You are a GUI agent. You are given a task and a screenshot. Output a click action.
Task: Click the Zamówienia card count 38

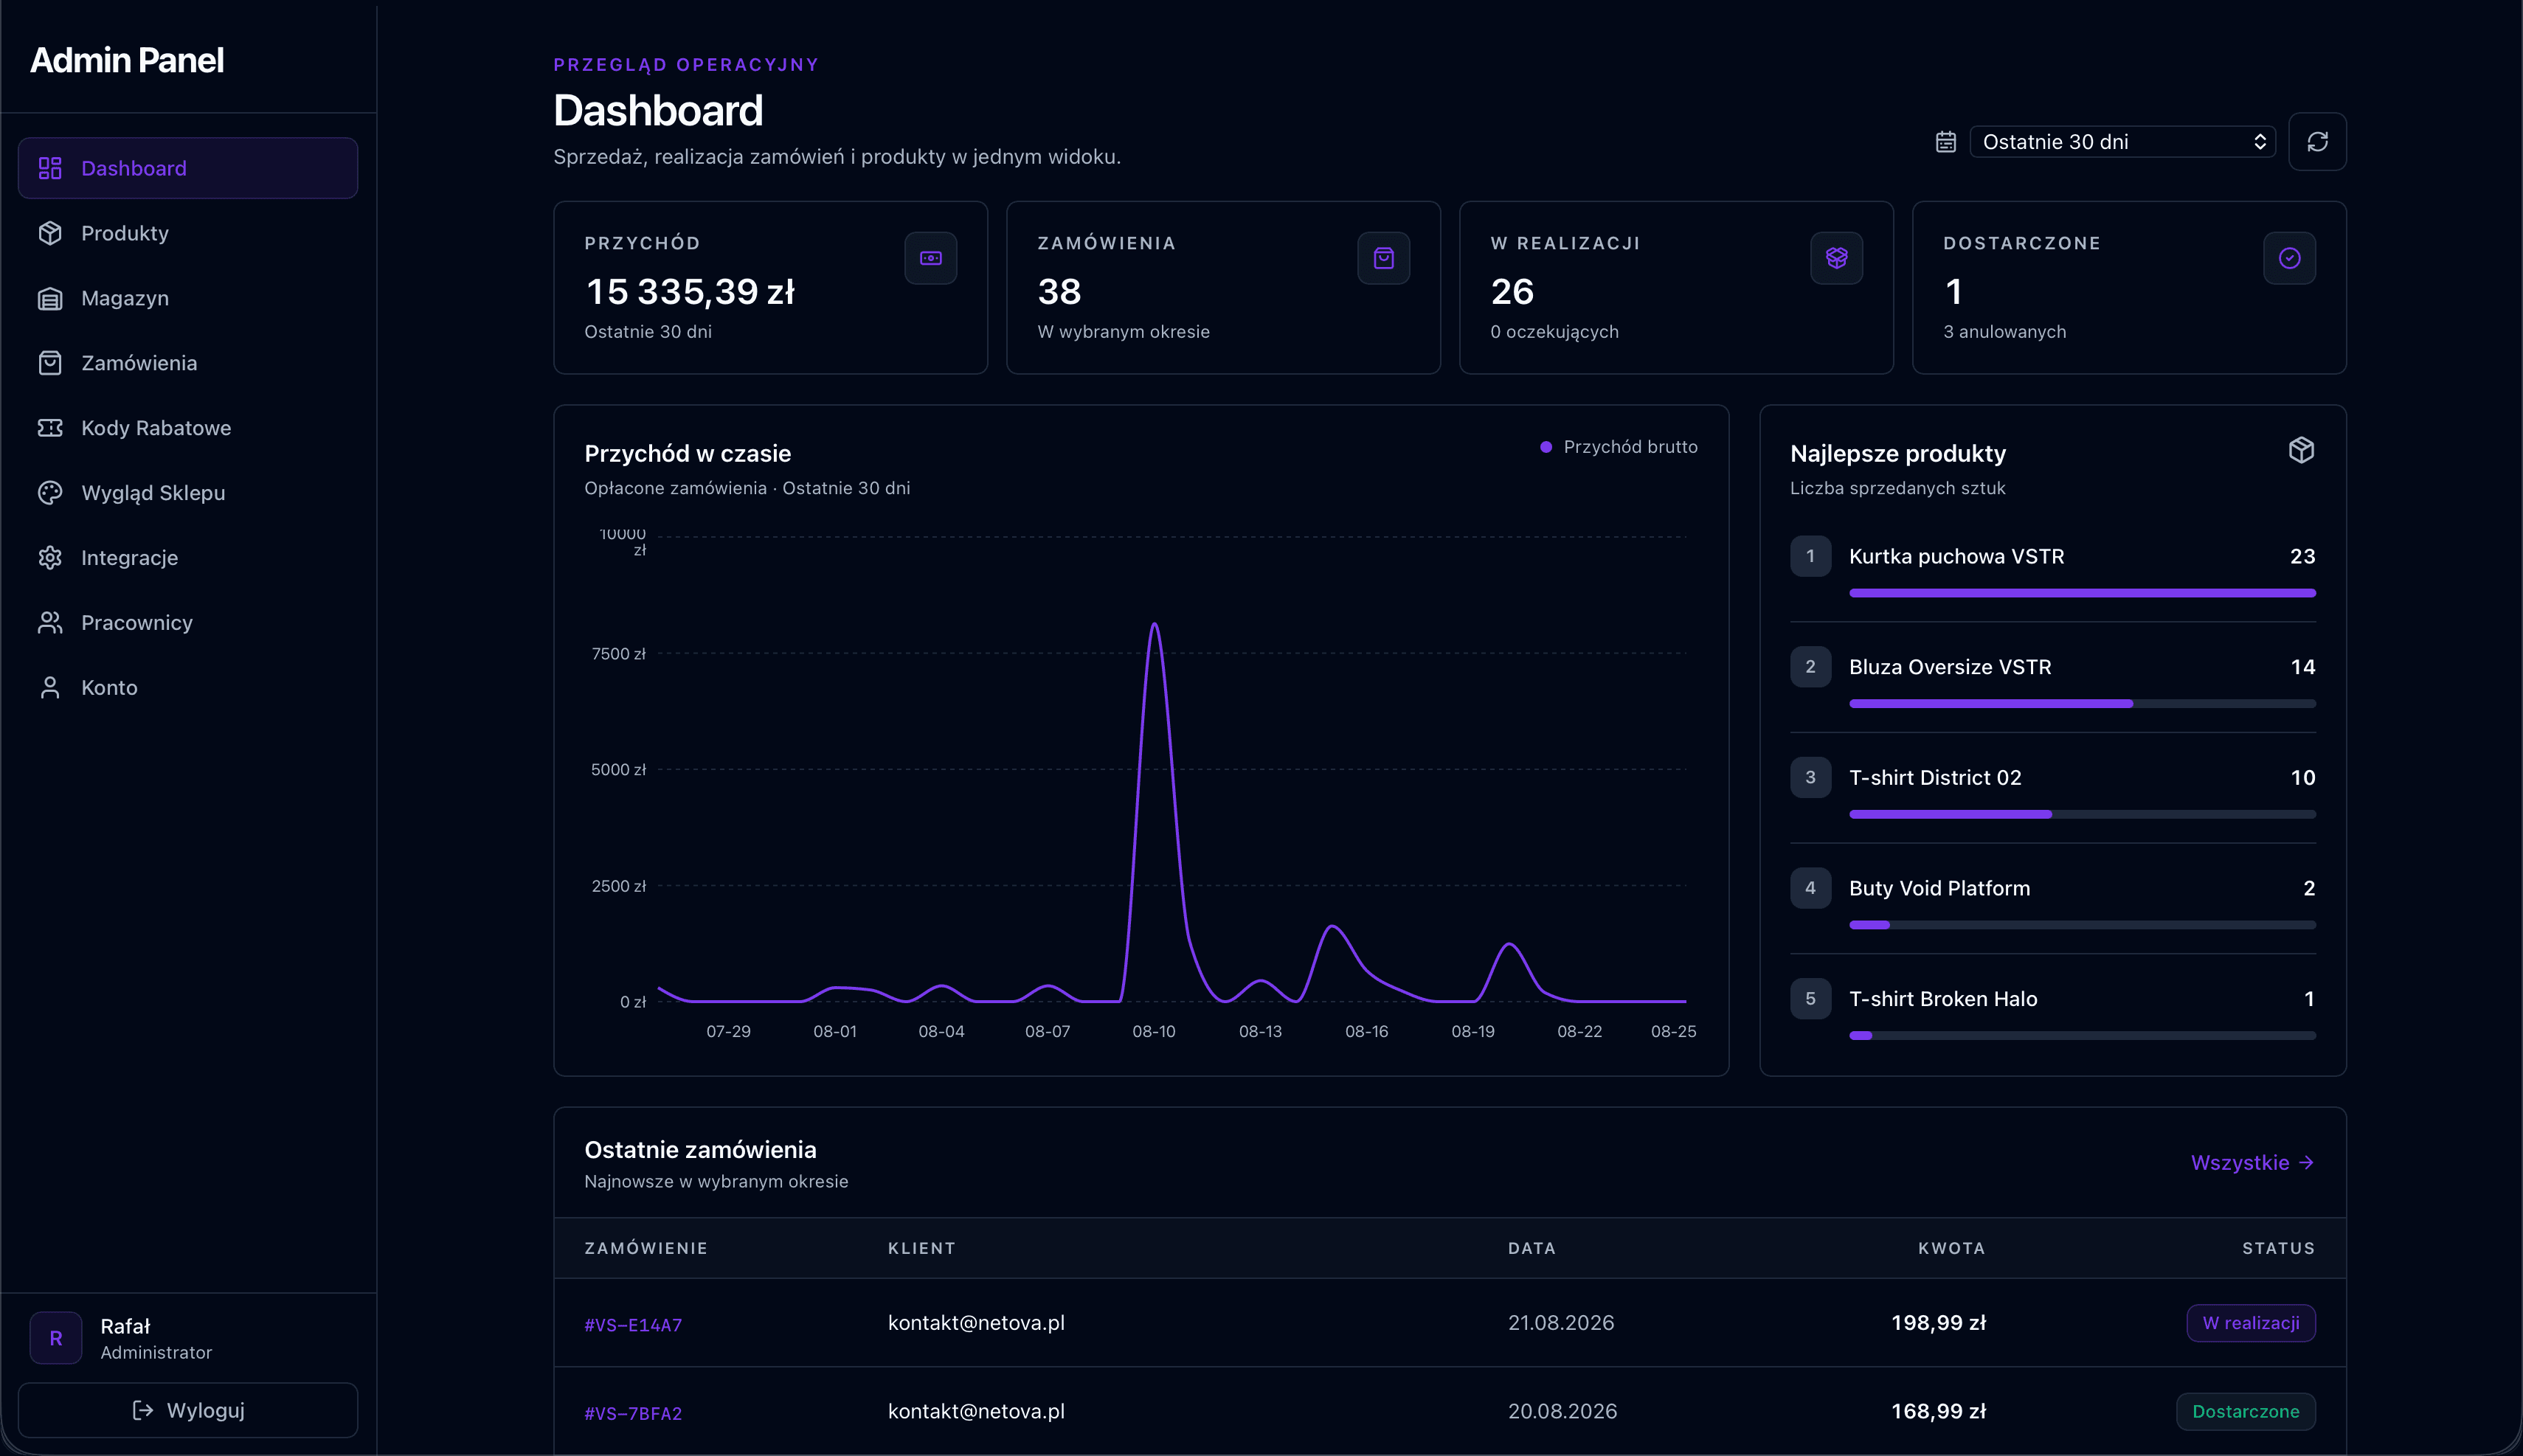click(x=1059, y=292)
